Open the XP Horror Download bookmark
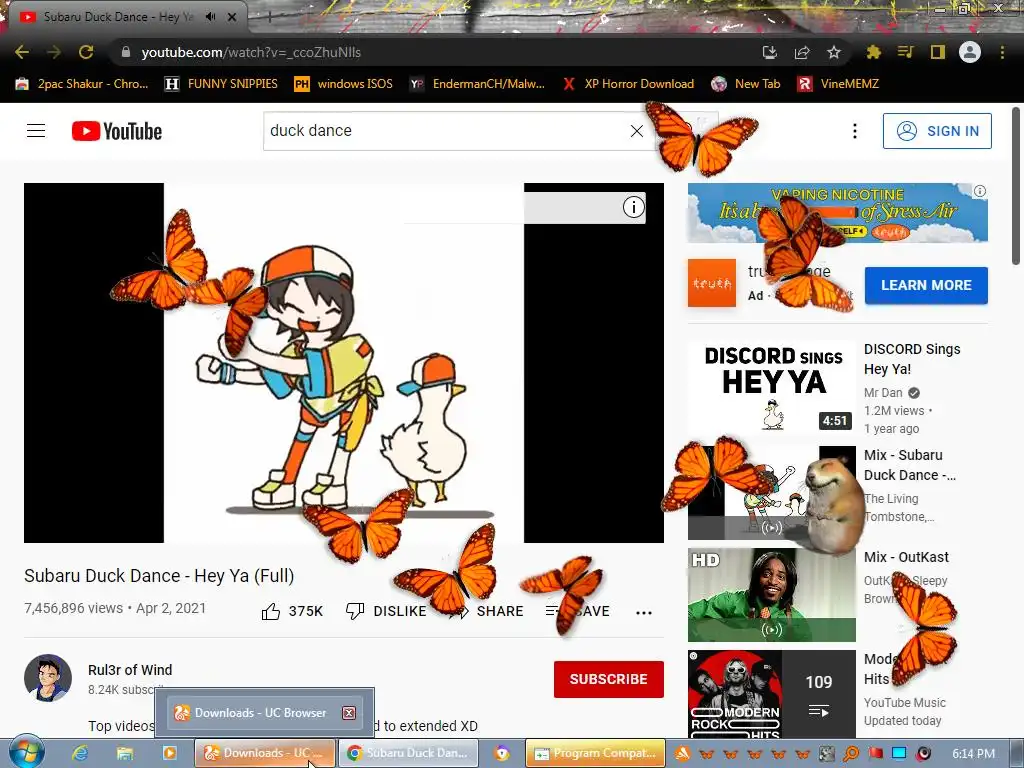 click(x=628, y=84)
